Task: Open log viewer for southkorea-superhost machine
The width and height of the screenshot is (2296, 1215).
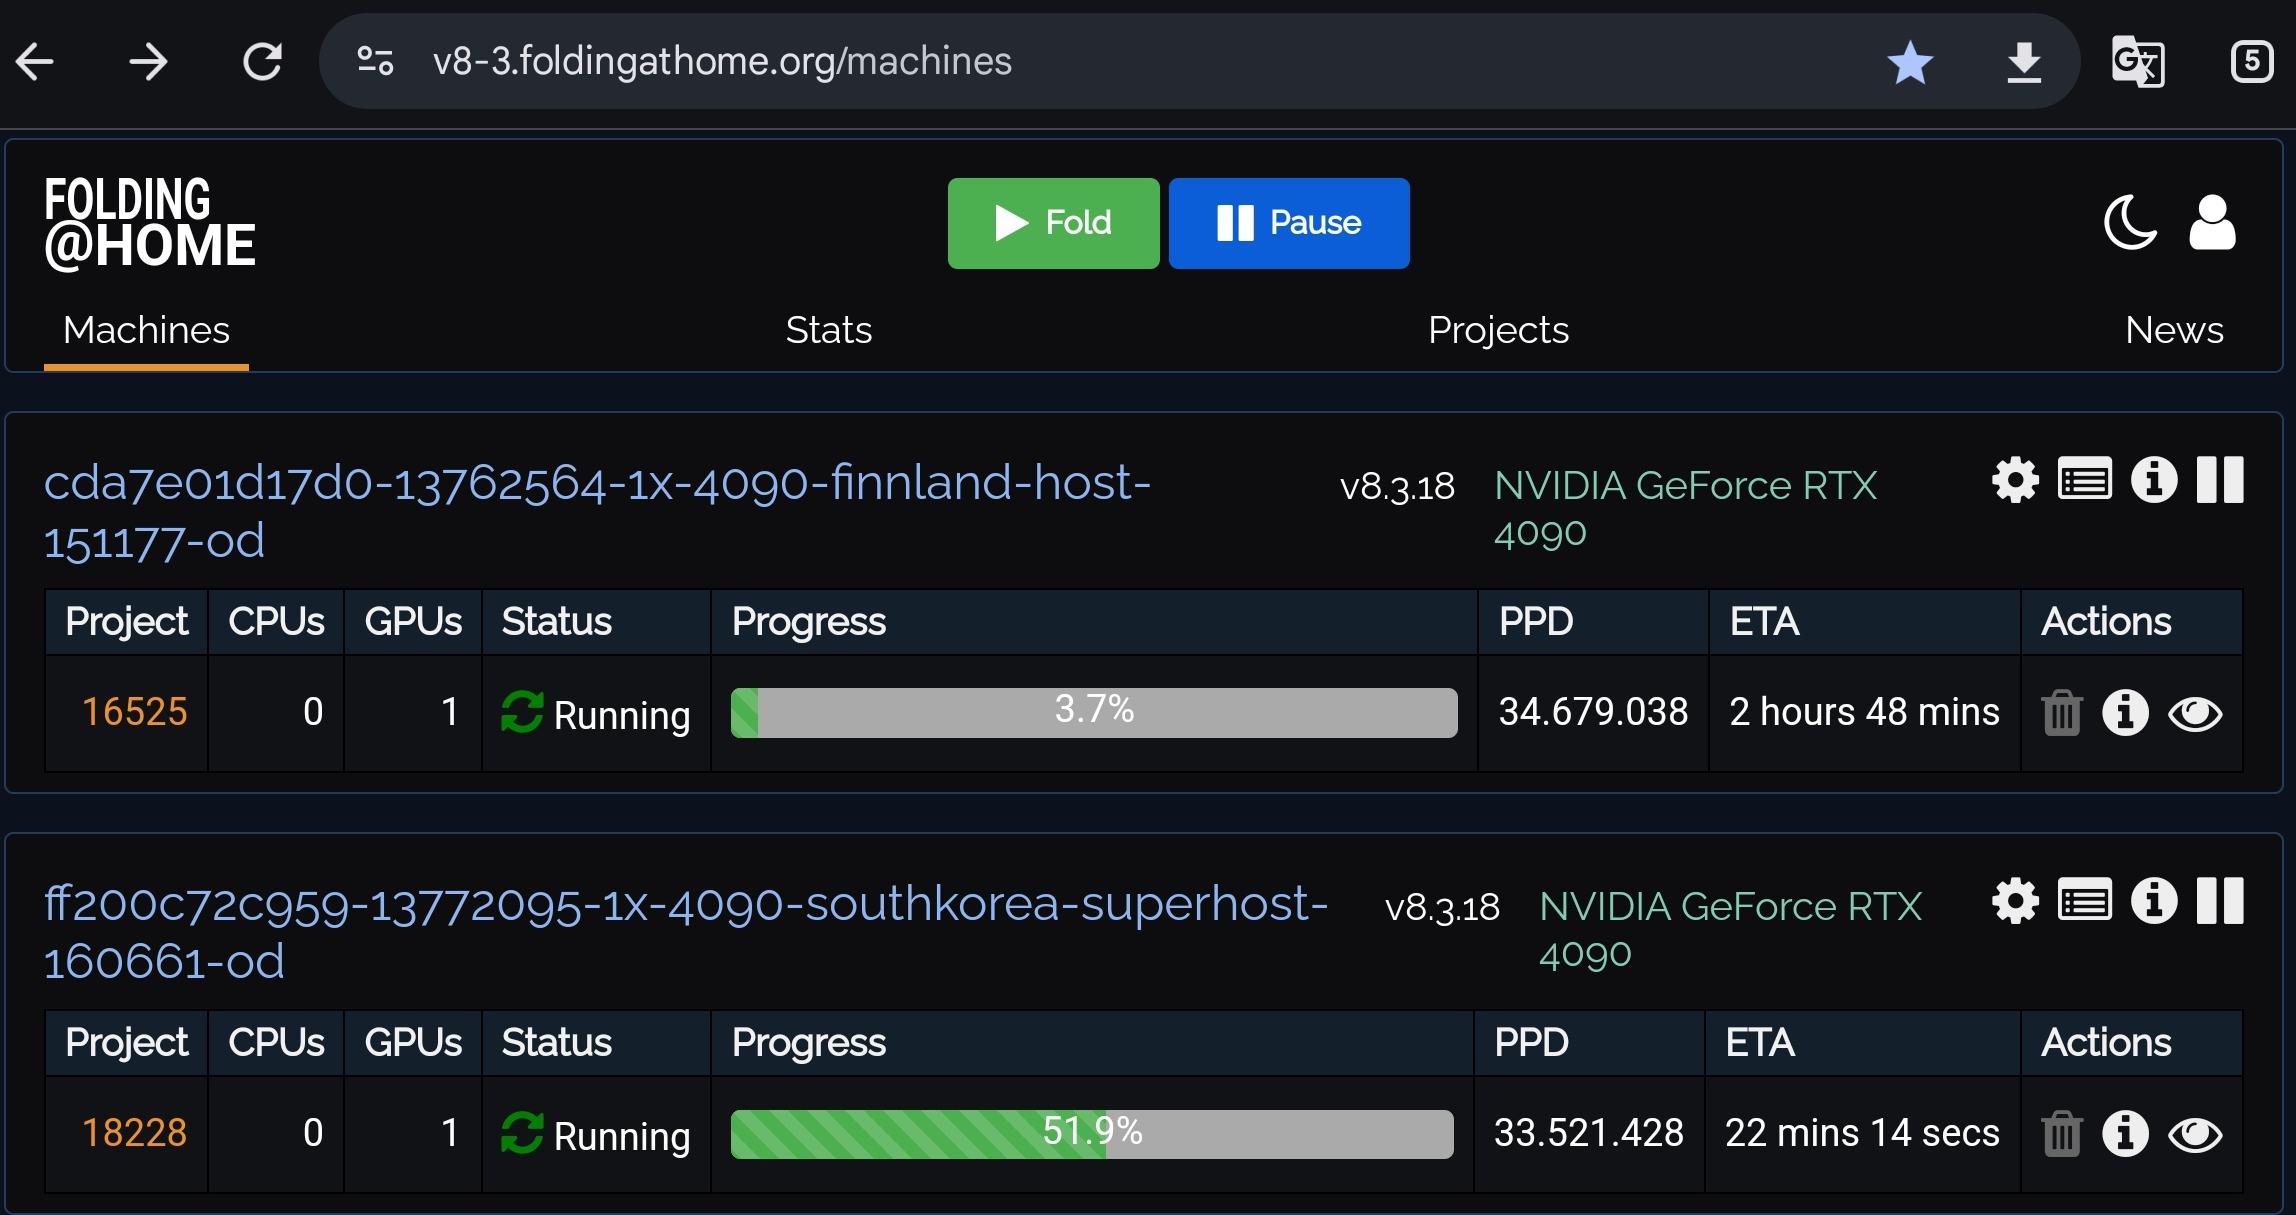Action: coord(2085,901)
